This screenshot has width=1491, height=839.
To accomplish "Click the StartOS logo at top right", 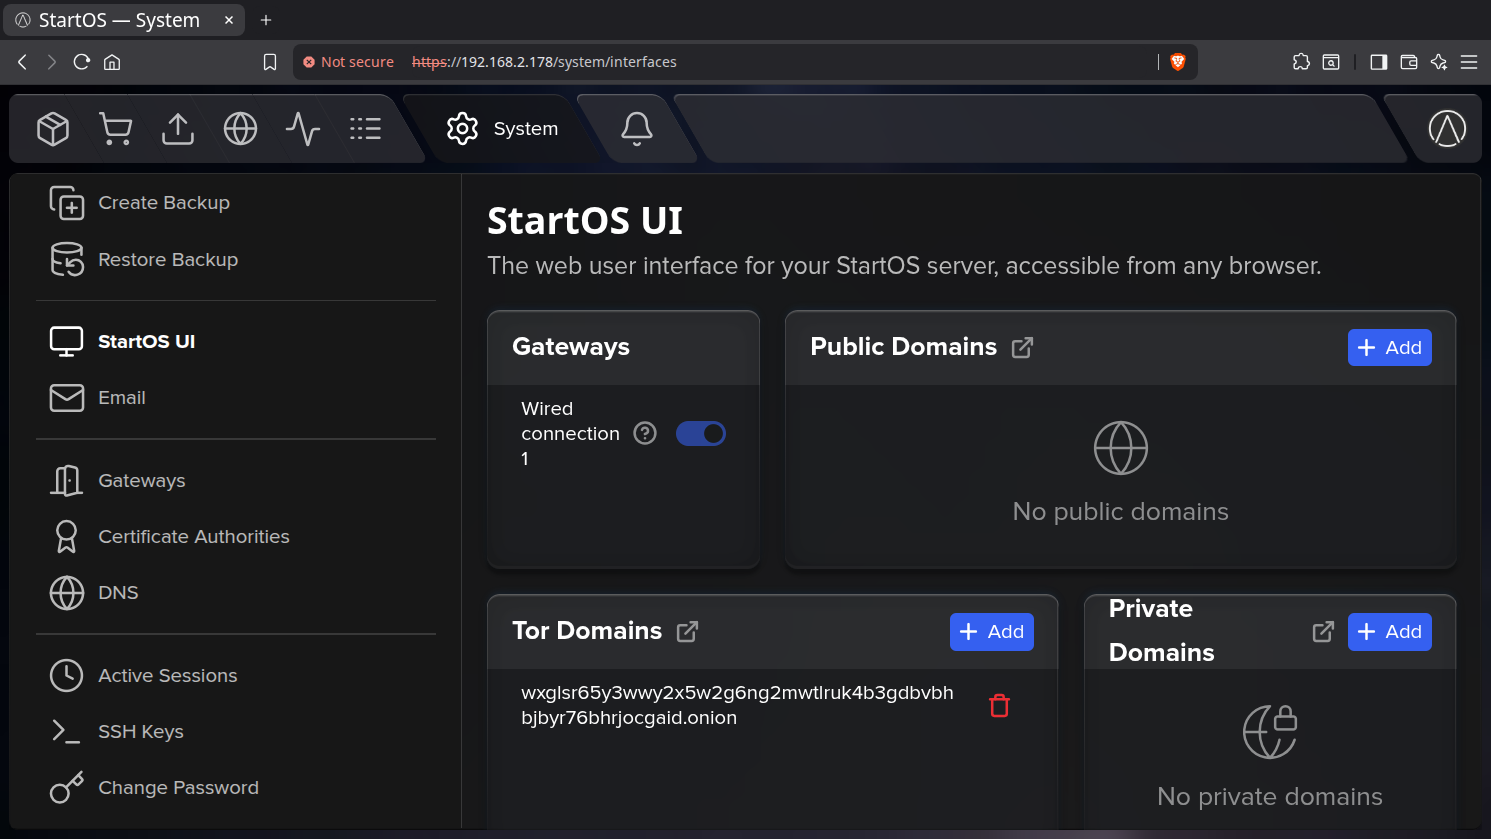I will pyautogui.click(x=1447, y=128).
